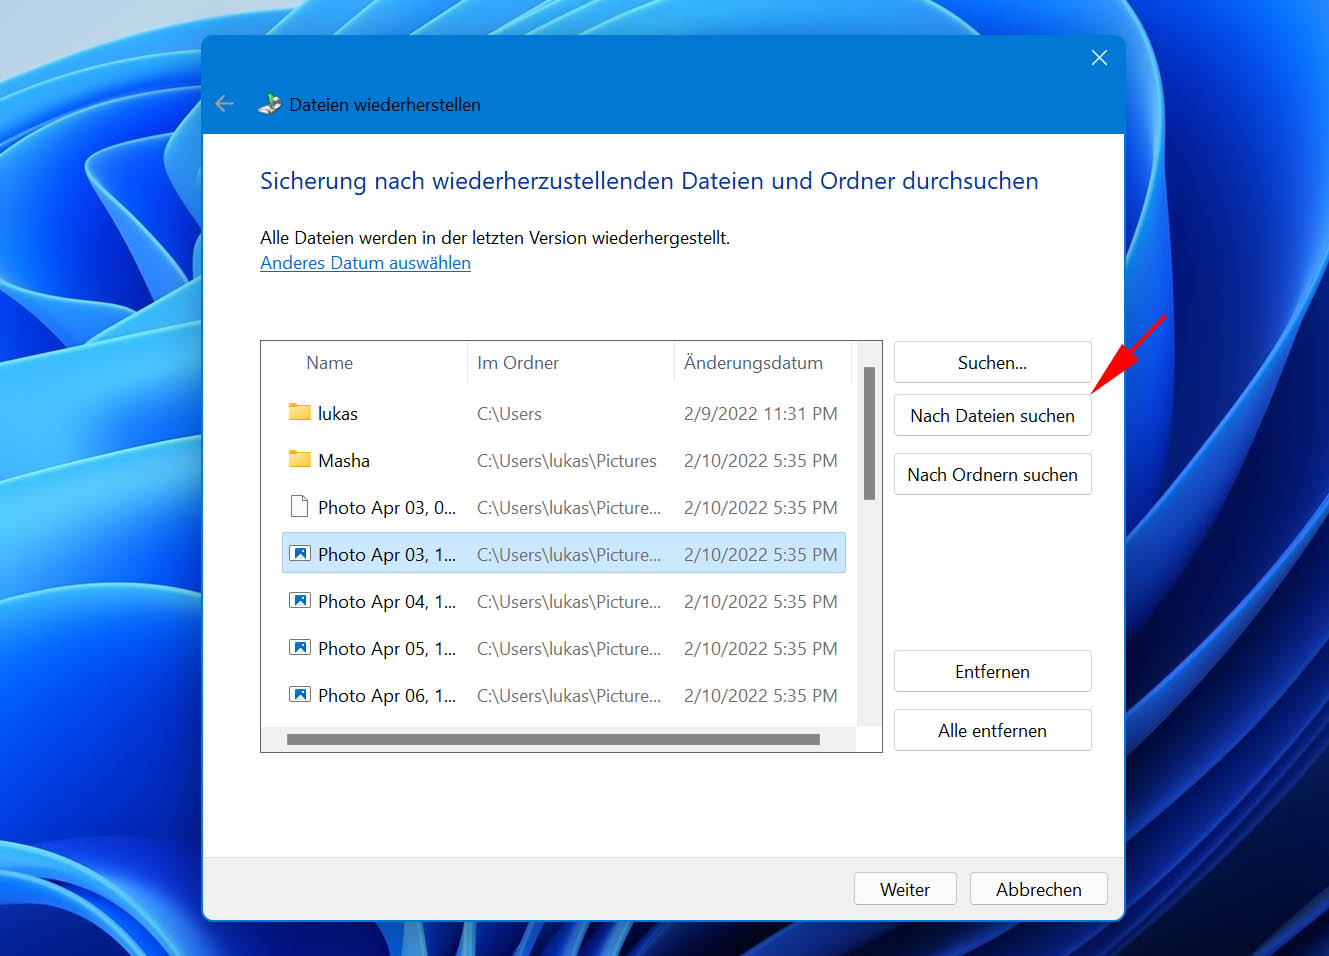Click Nach Ordnern suchen button
This screenshot has height=956, width=1329.
(x=992, y=474)
